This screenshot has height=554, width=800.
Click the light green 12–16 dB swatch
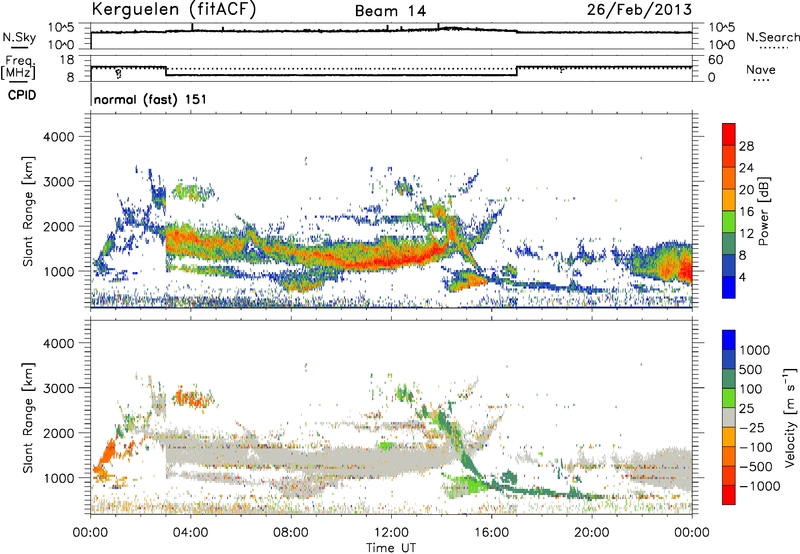[x=729, y=221]
